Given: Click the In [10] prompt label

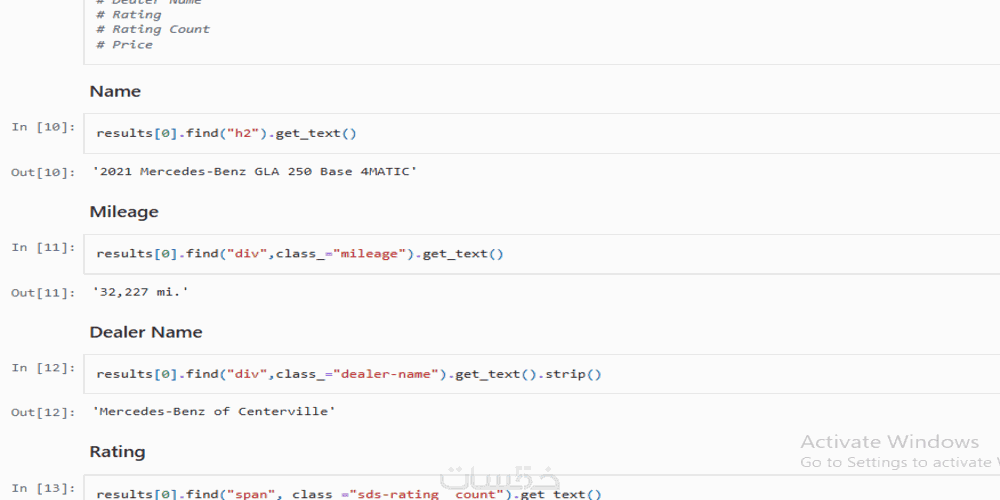Looking at the screenshot, I should click(43, 127).
